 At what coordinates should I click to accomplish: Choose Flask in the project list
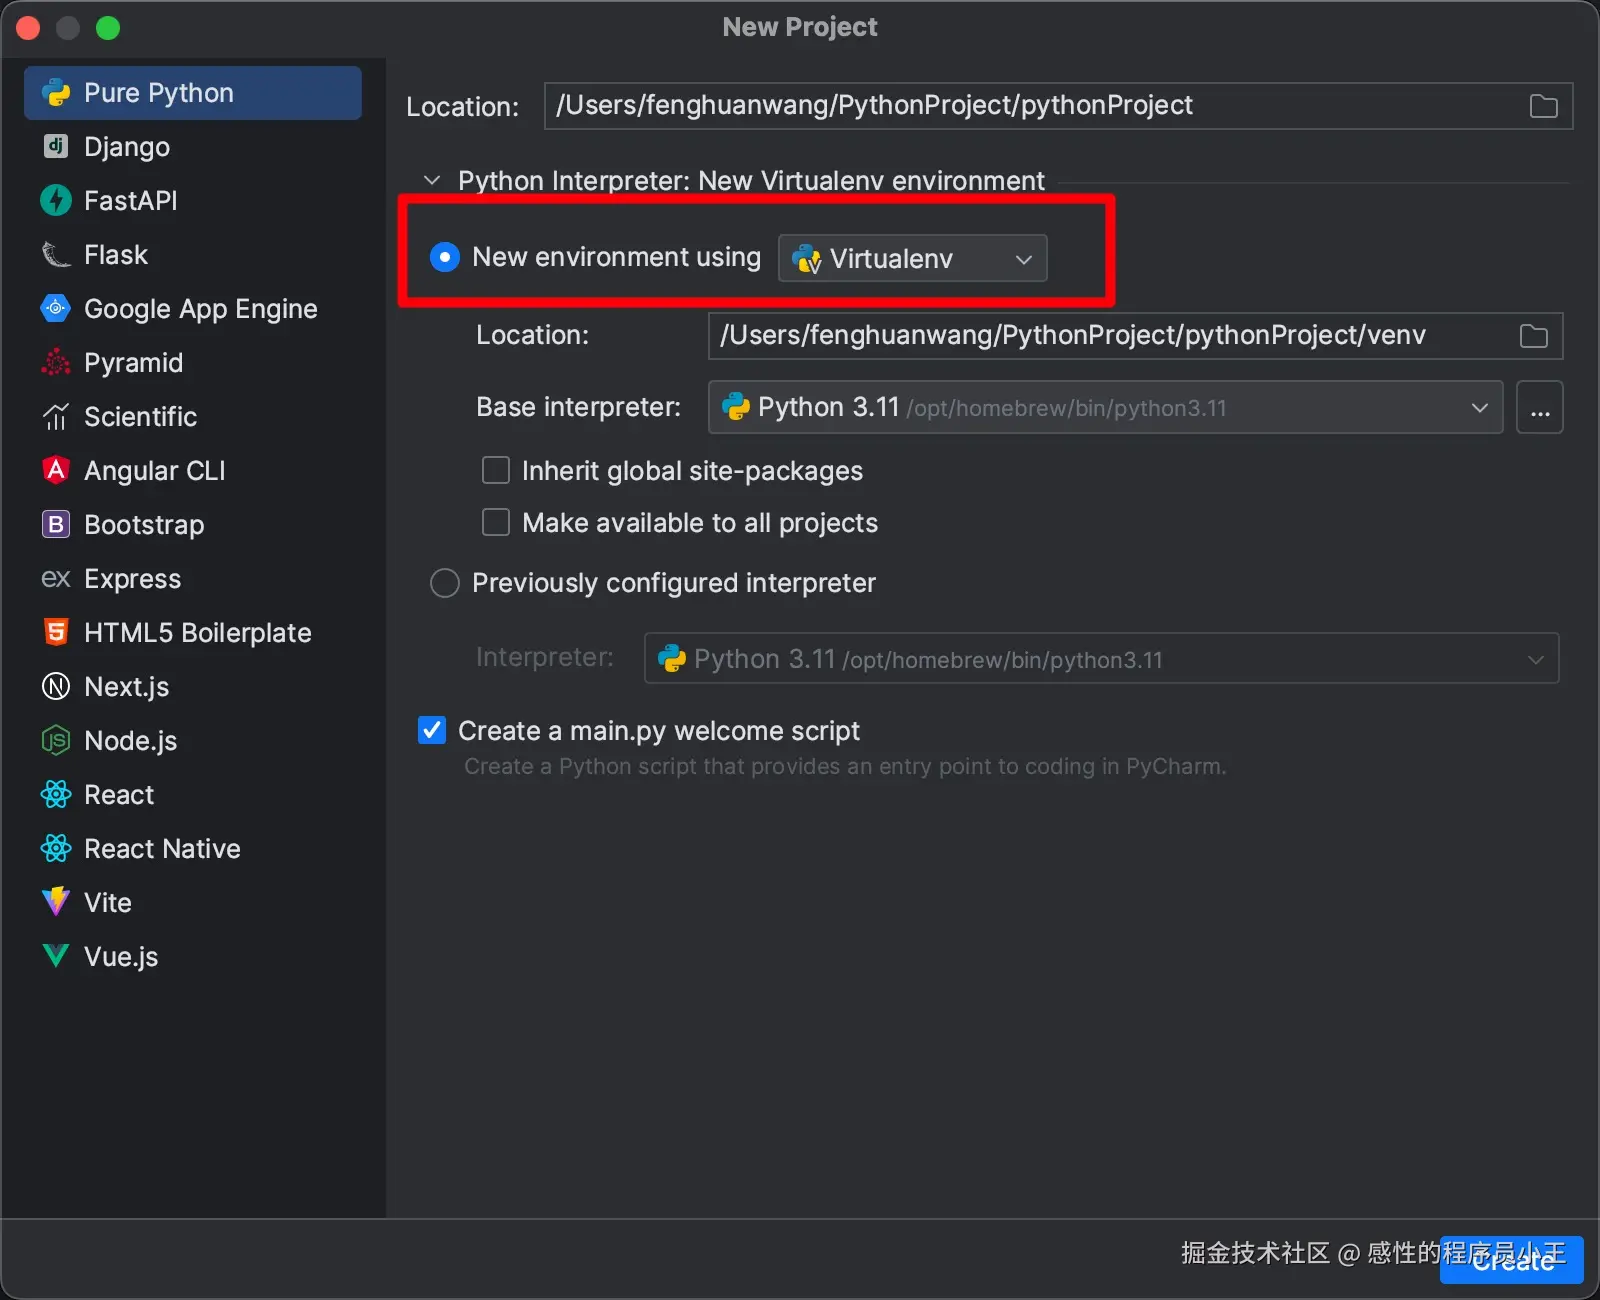[x=193, y=255]
